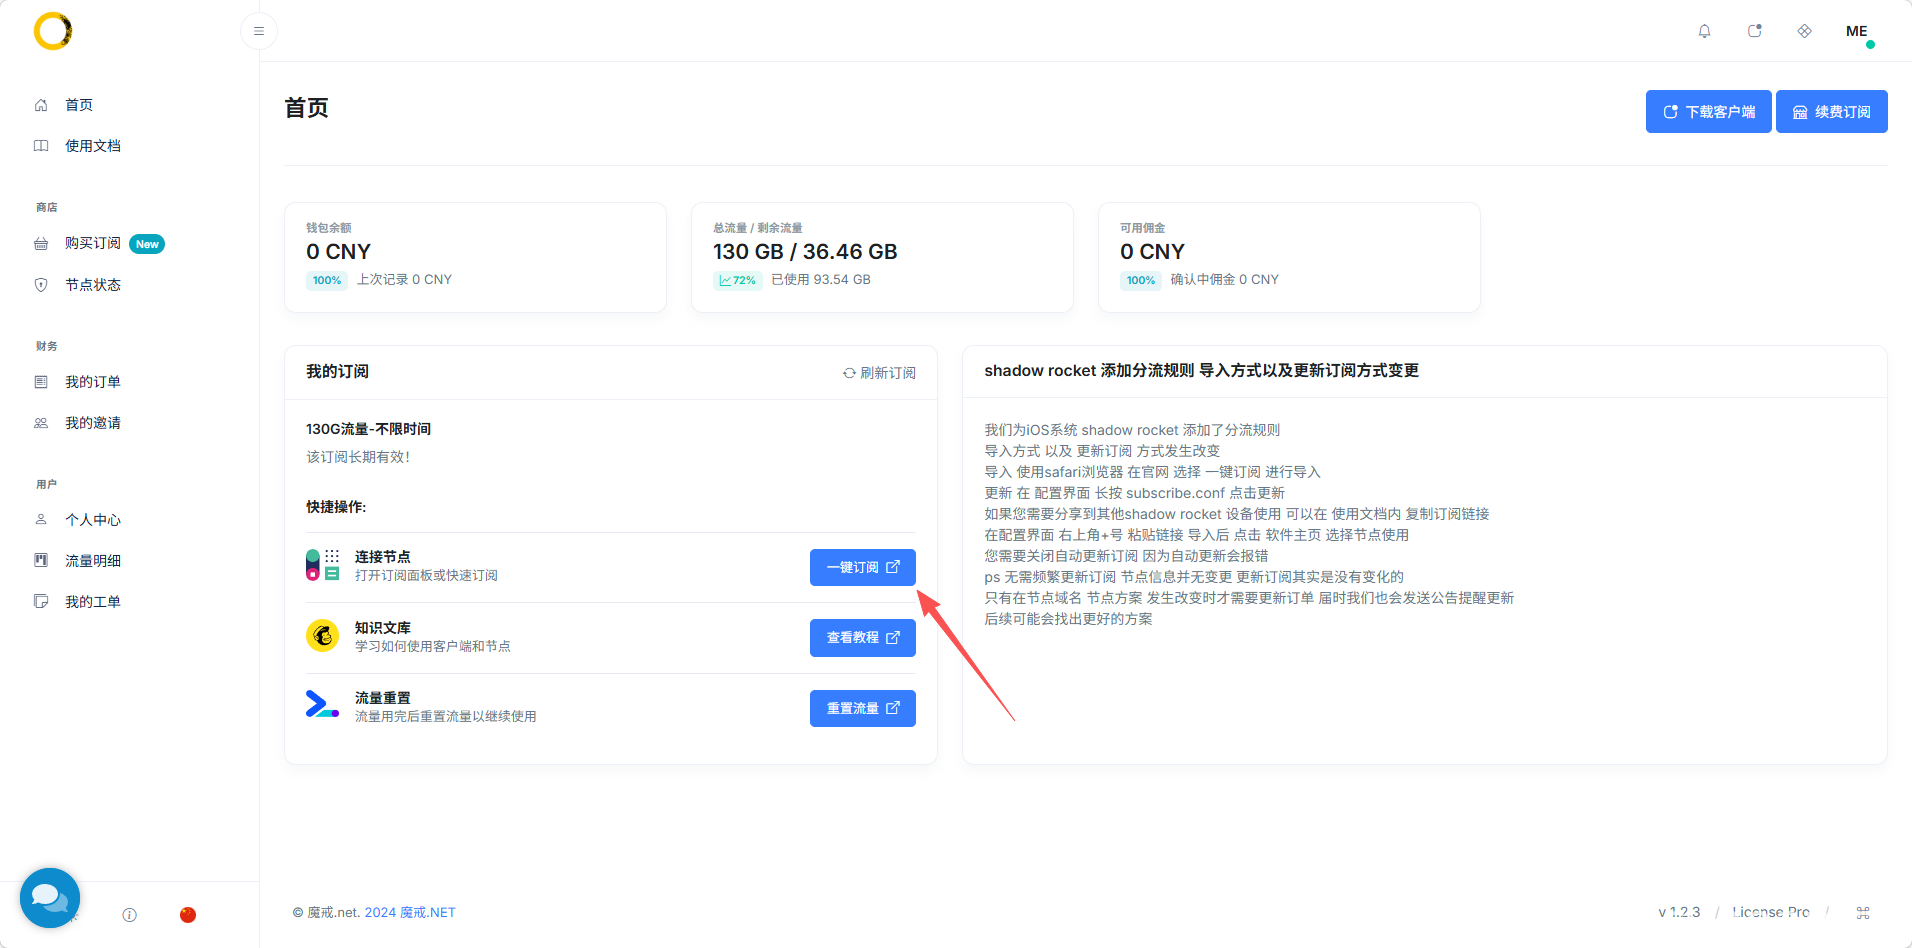Click the 下载客户端 button

(x=1708, y=112)
